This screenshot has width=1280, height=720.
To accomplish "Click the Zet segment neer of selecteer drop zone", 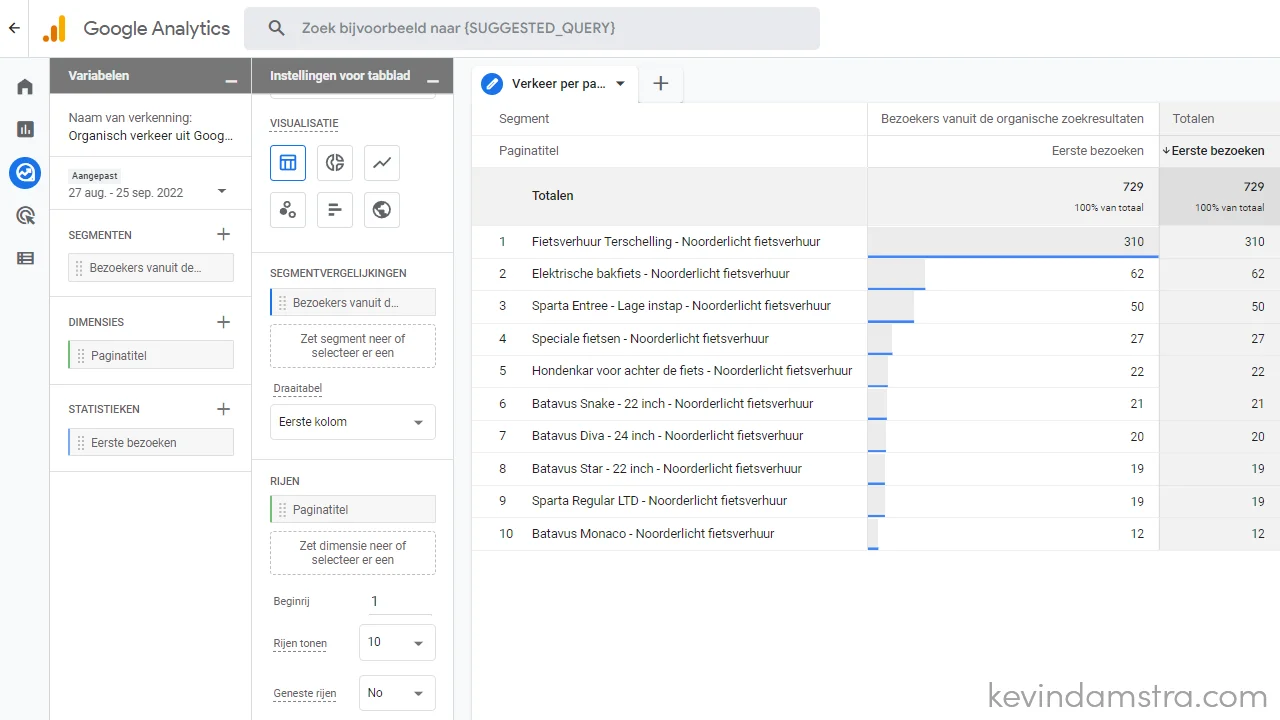I will (353, 346).
